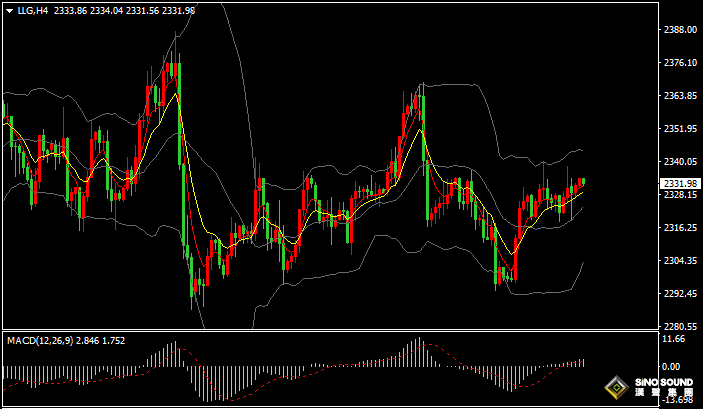Click the 11.66 MACD scale label
This screenshot has height=409, width=703.
pos(673,340)
